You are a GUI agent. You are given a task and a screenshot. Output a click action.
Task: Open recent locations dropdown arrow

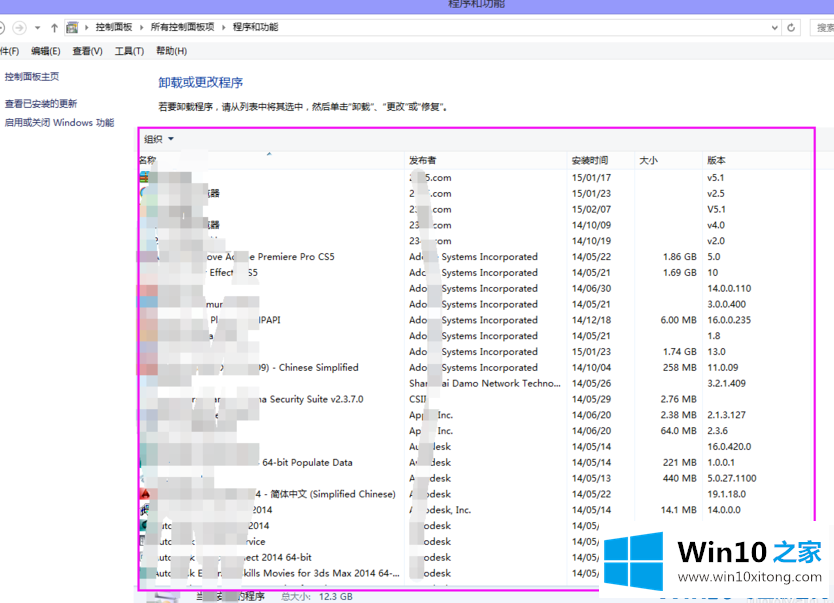tap(37, 28)
